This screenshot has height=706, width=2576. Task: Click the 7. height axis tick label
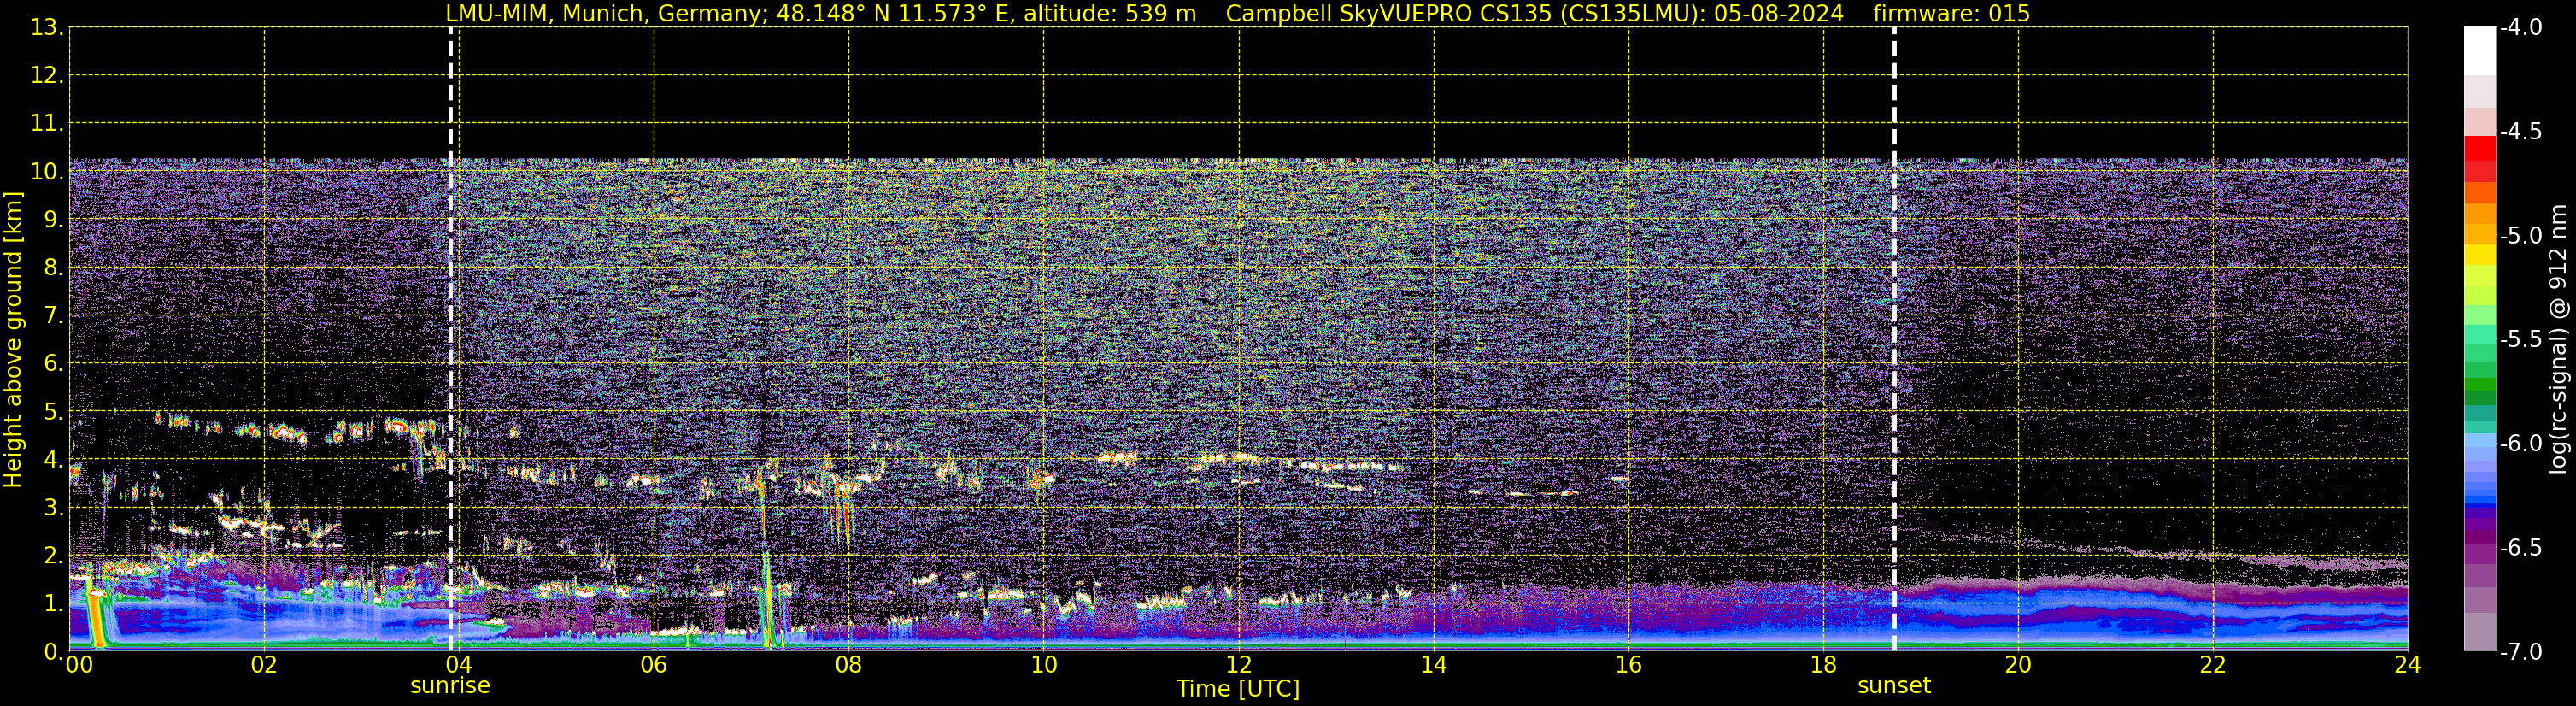point(53,316)
